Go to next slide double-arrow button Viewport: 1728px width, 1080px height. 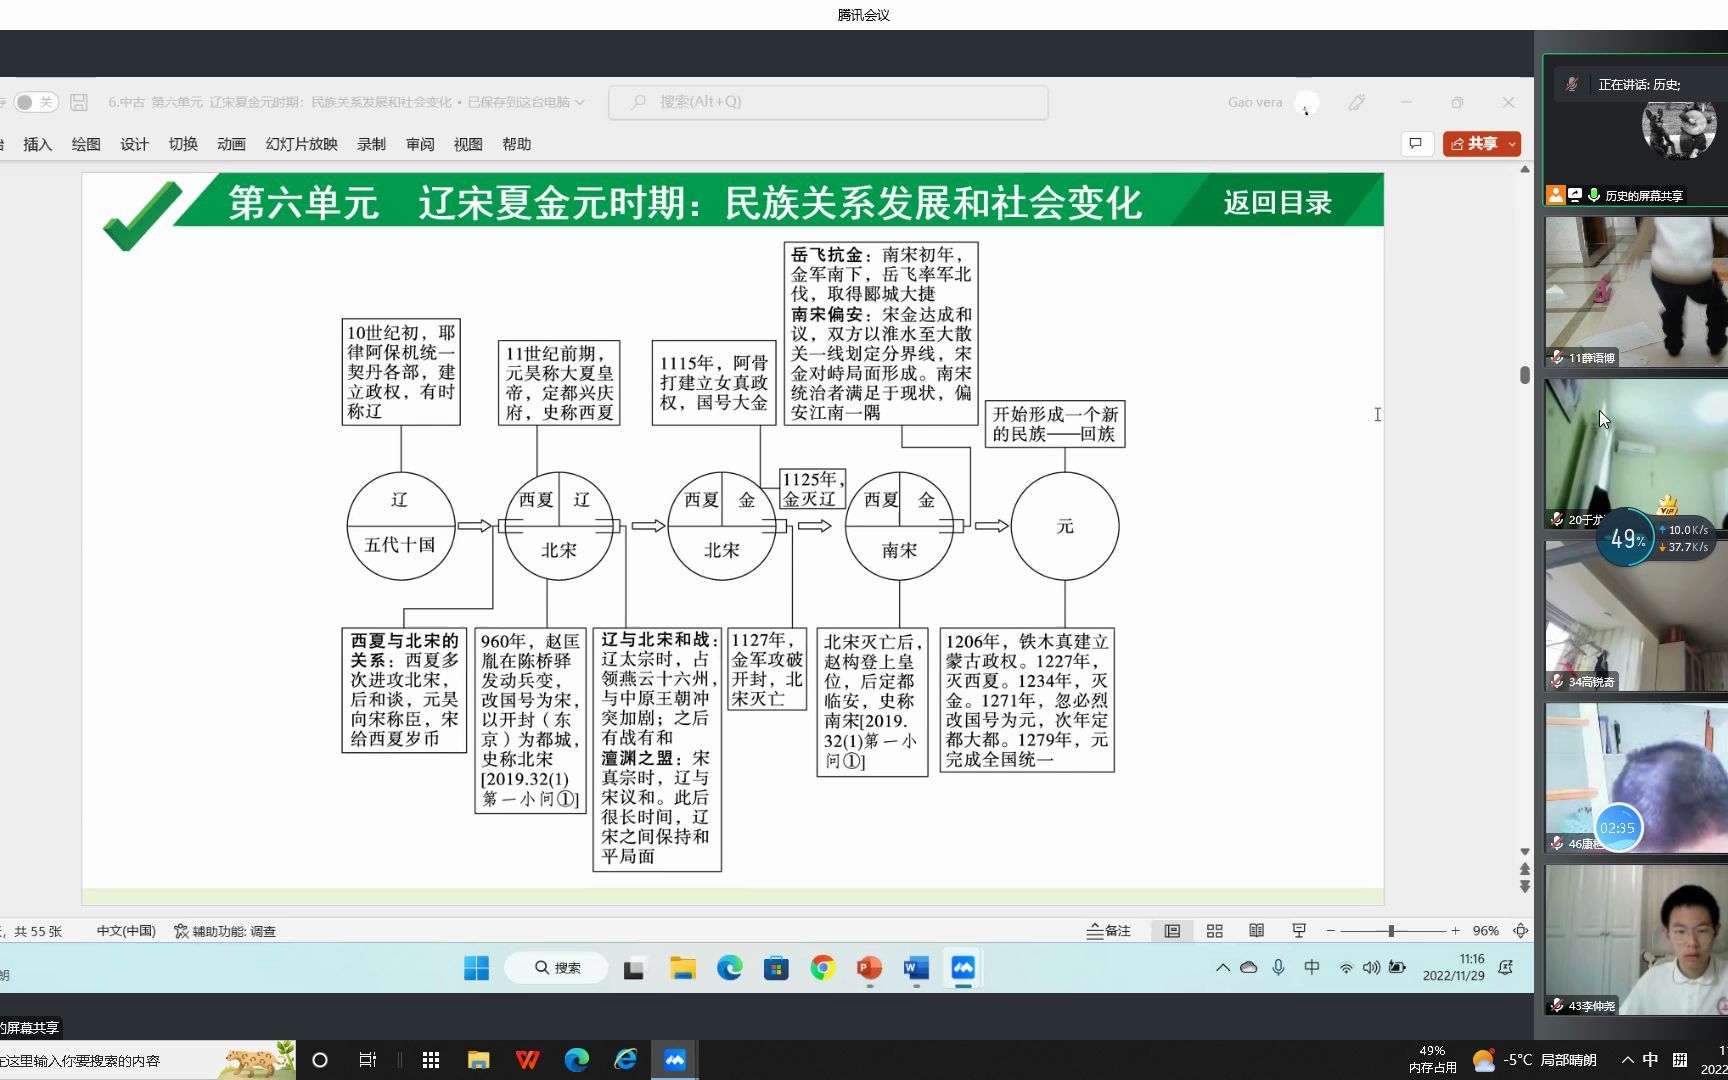pyautogui.click(x=1524, y=886)
